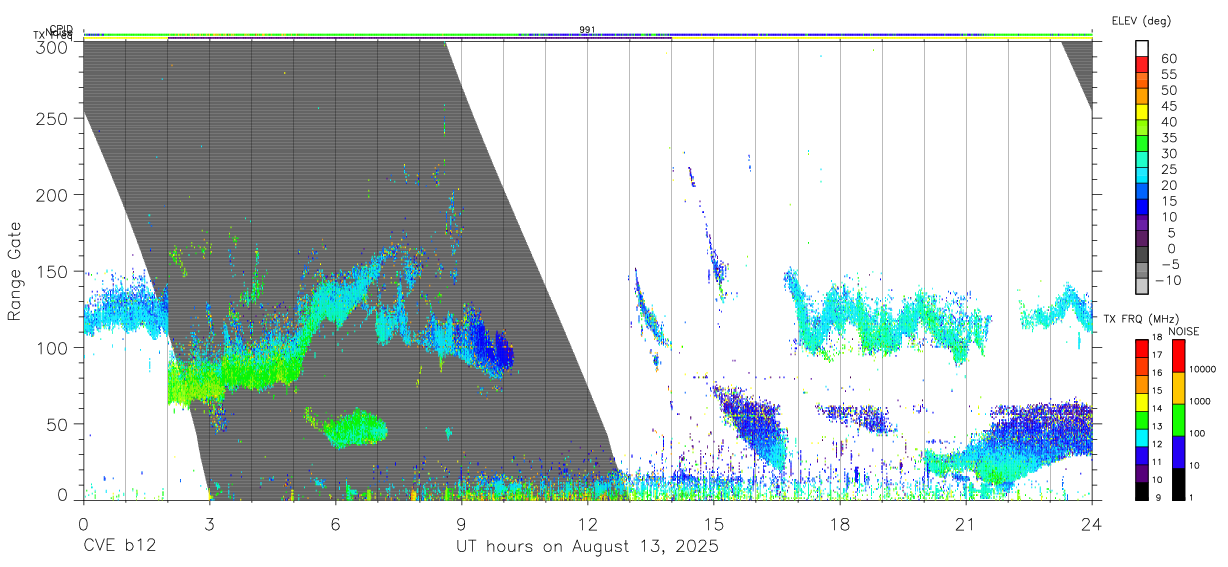Click the "35" ELEV scale label
This screenshot has width=1228, height=567.
tap(1168, 138)
